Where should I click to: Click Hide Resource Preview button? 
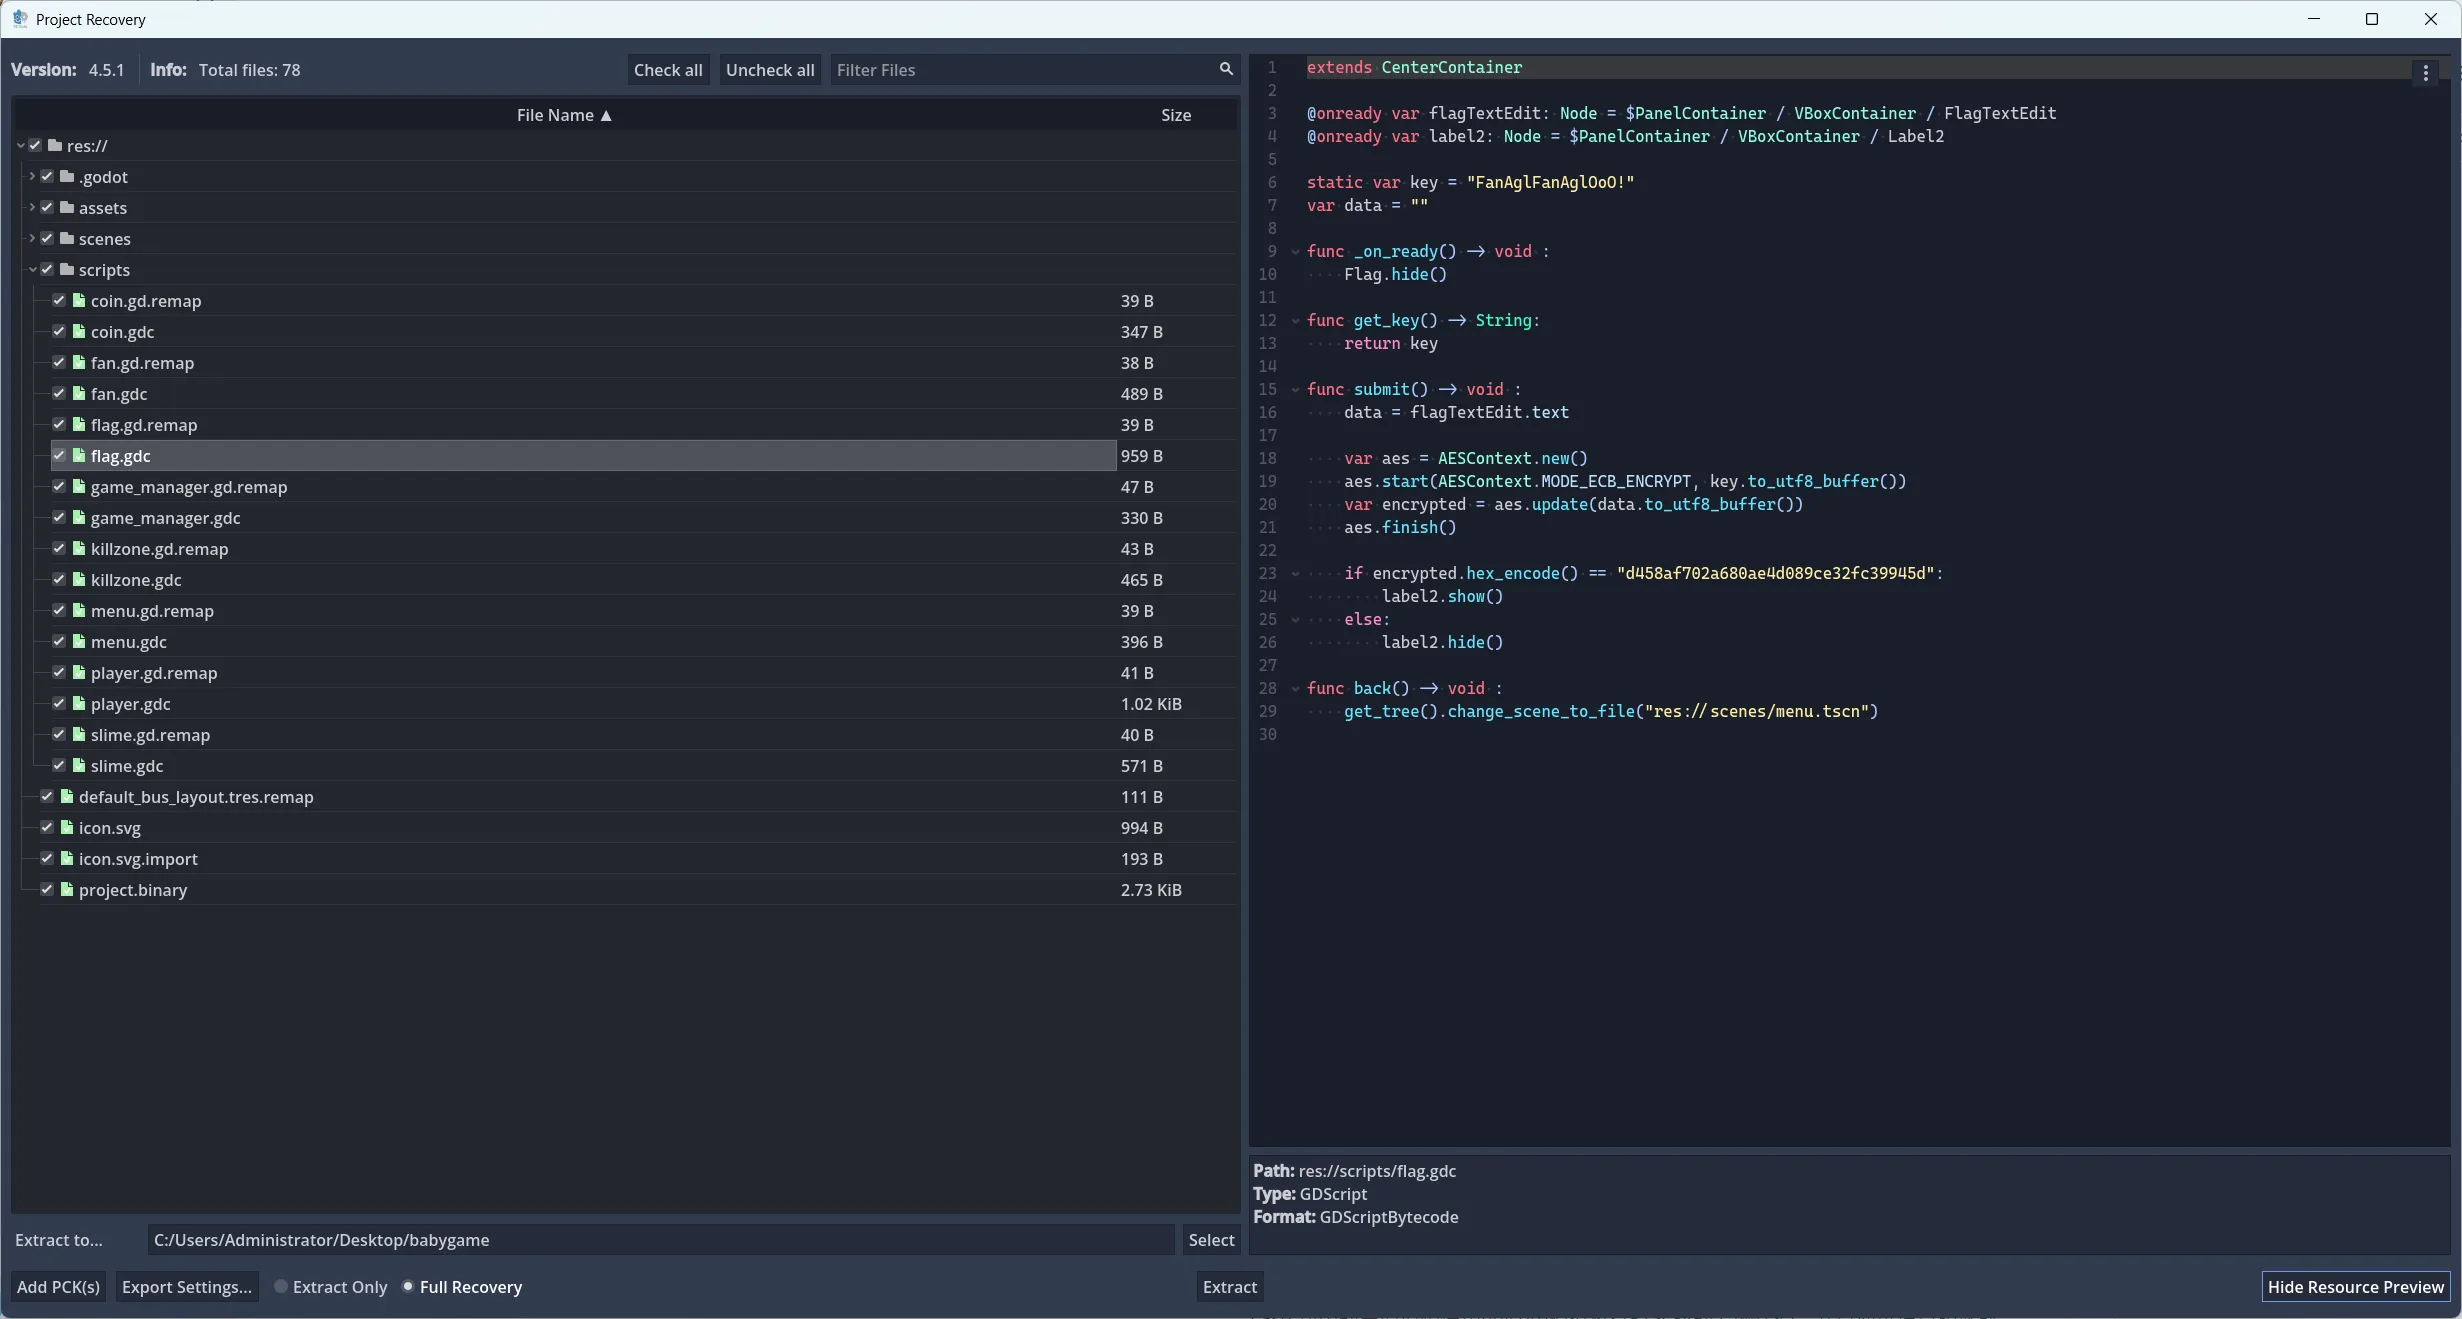(x=2355, y=1287)
